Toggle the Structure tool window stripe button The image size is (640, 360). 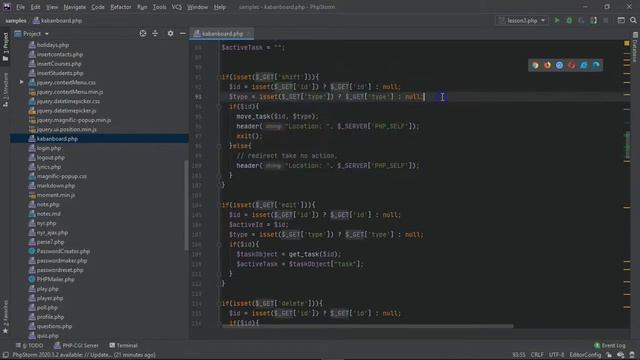point(5,90)
